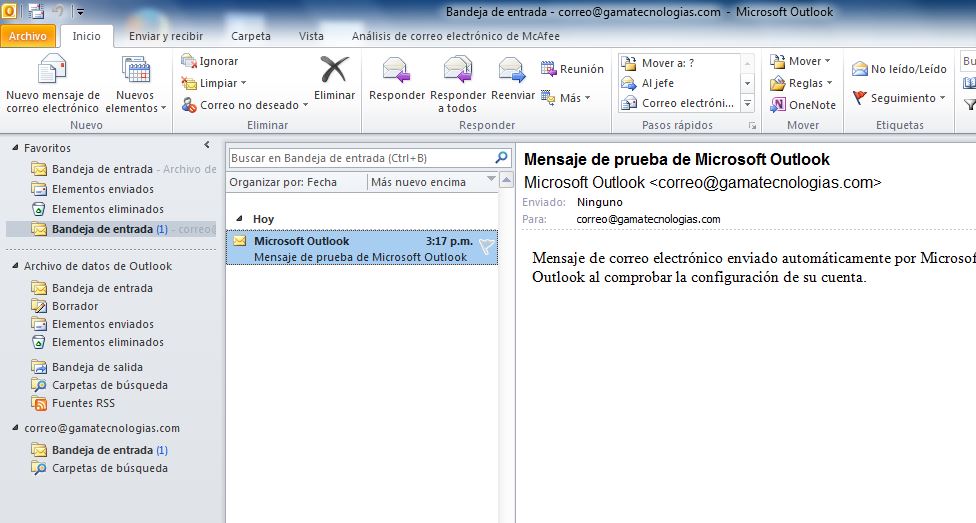Reply using the Responder icon
Image resolution: width=976 pixels, height=523 pixels.
pyautogui.click(x=396, y=69)
